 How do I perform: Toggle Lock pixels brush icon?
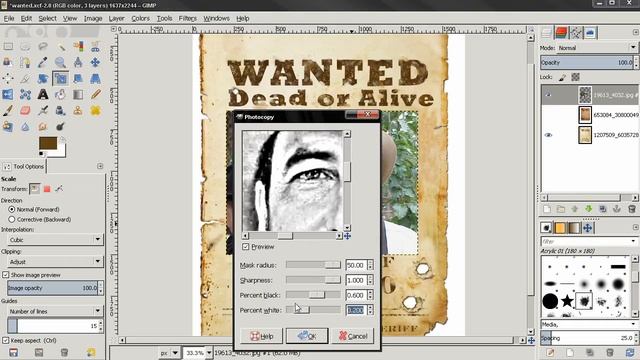coord(562,77)
